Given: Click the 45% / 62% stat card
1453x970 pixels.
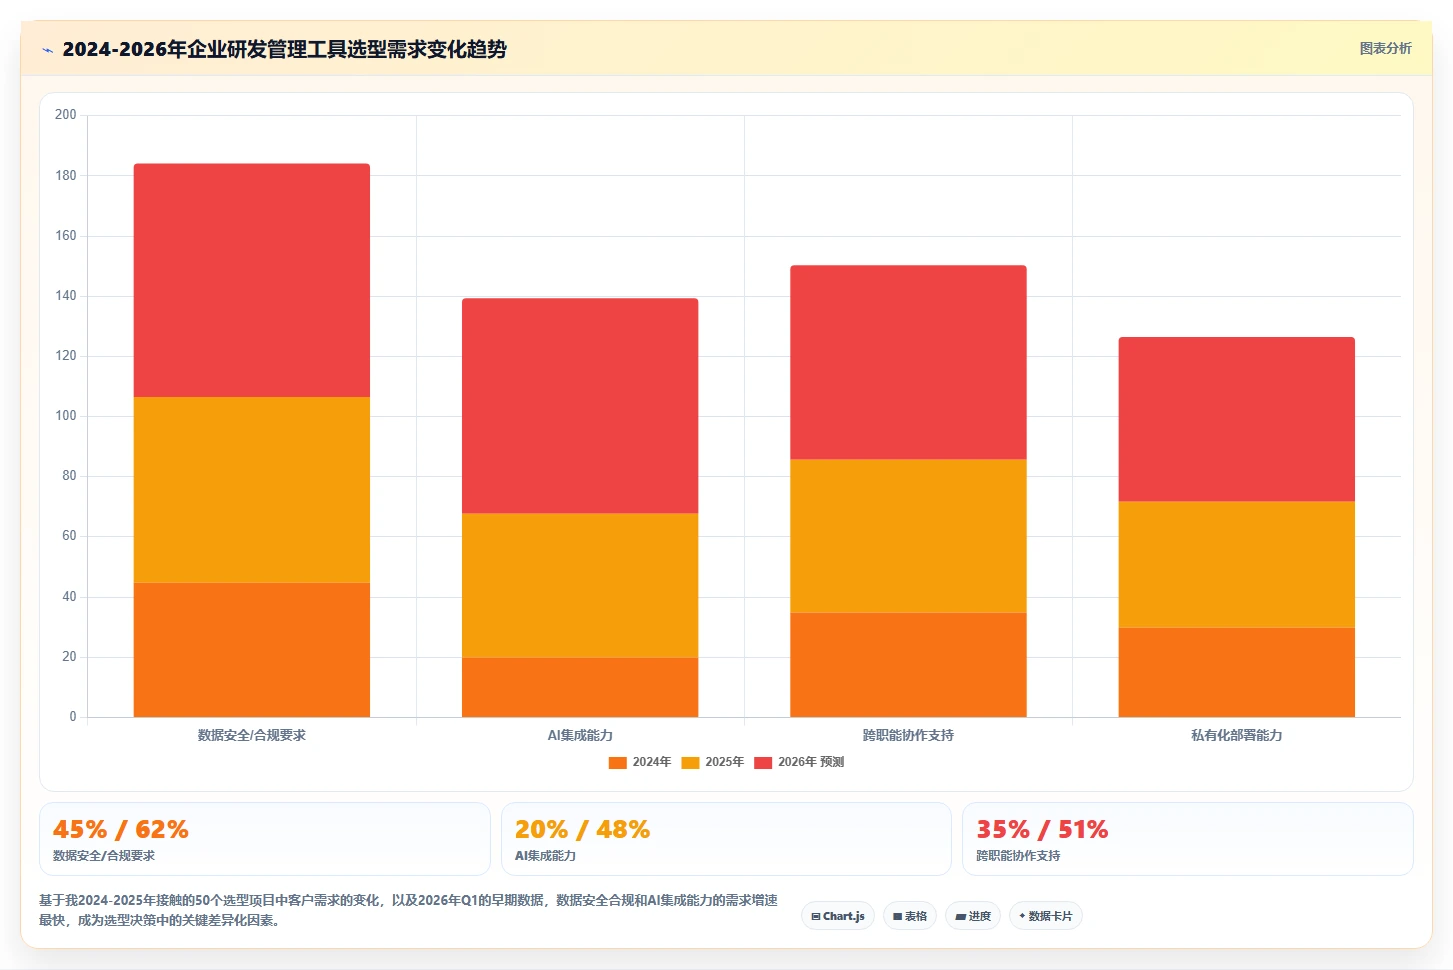Looking at the screenshot, I should point(265,839).
